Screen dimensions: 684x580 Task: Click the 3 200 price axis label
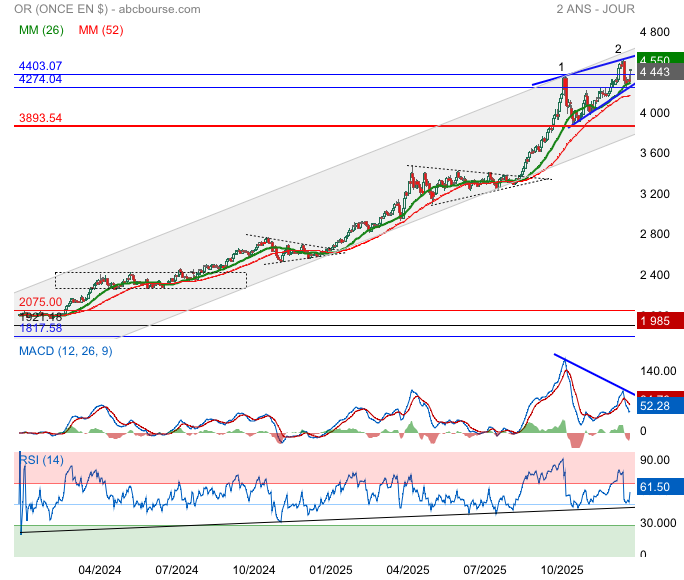pos(654,194)
